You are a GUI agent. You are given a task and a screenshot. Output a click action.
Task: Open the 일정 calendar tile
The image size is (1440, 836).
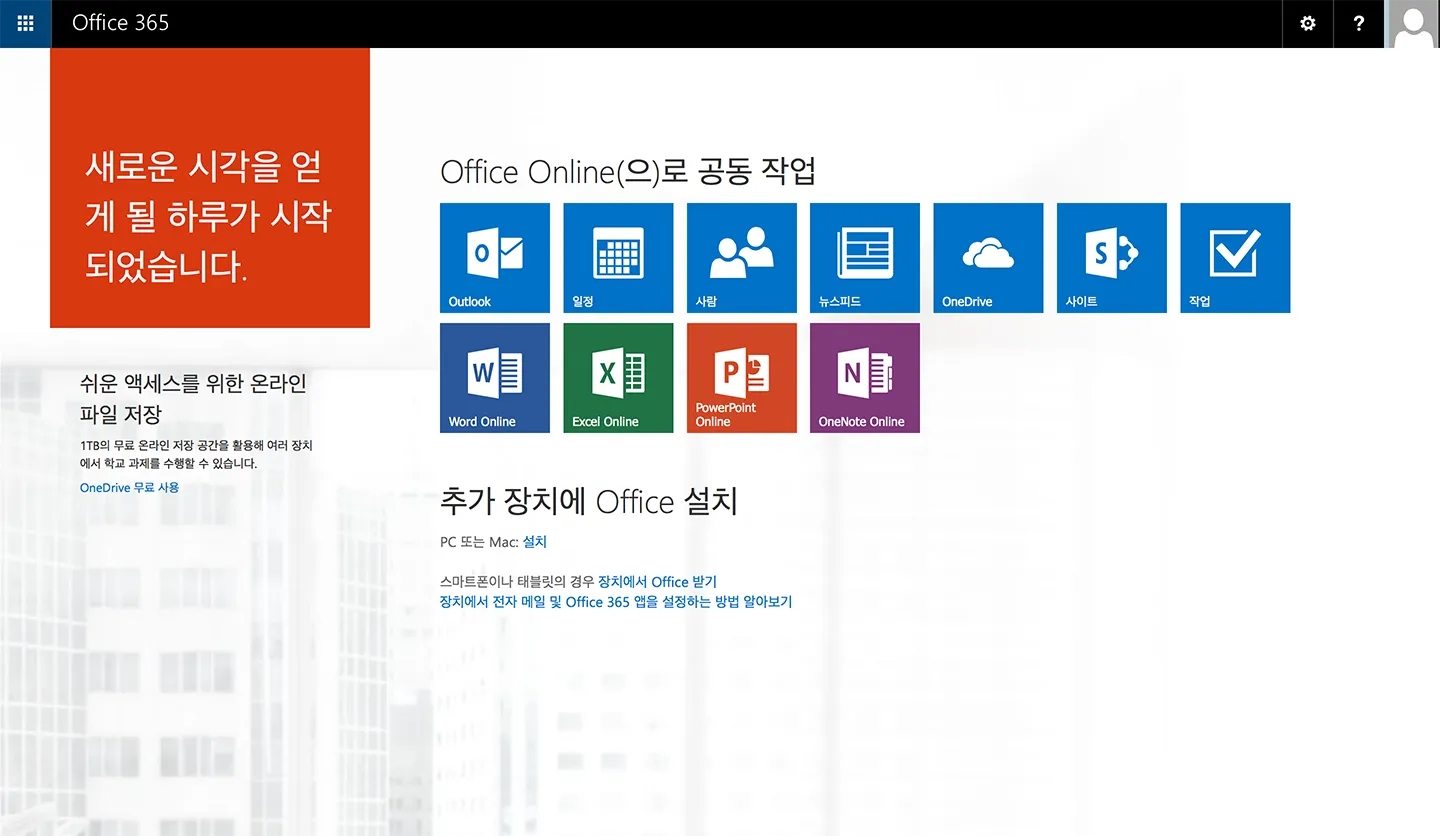[x=618, y=258]
